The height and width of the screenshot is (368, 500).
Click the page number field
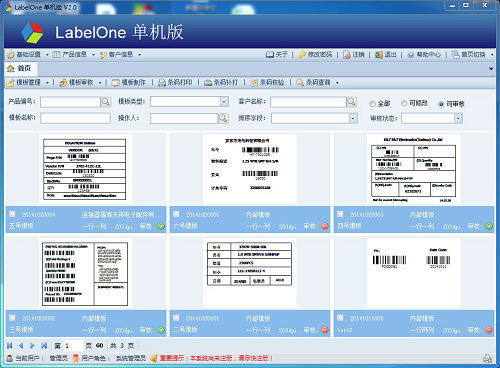[x=73, y=346]
